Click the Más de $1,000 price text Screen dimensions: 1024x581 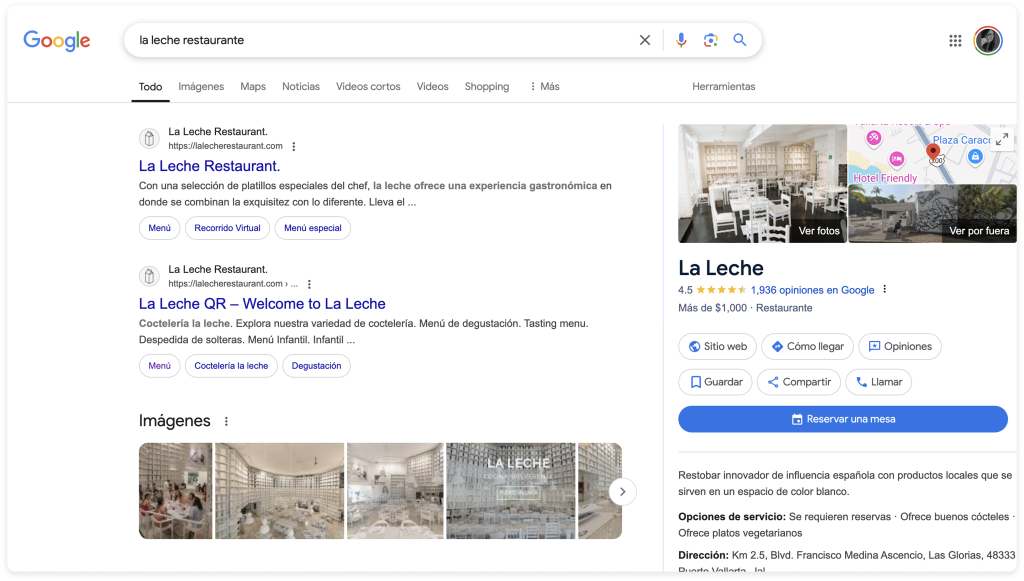[712, 307]
